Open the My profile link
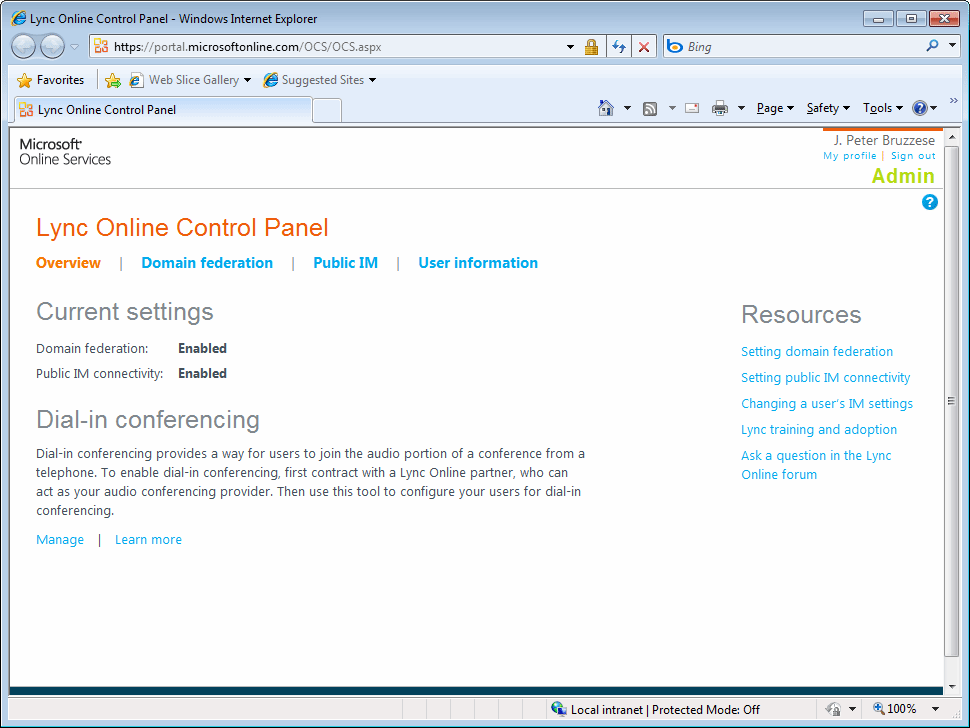Viewport: 970px width, 728px height. [x=849, y=156]
